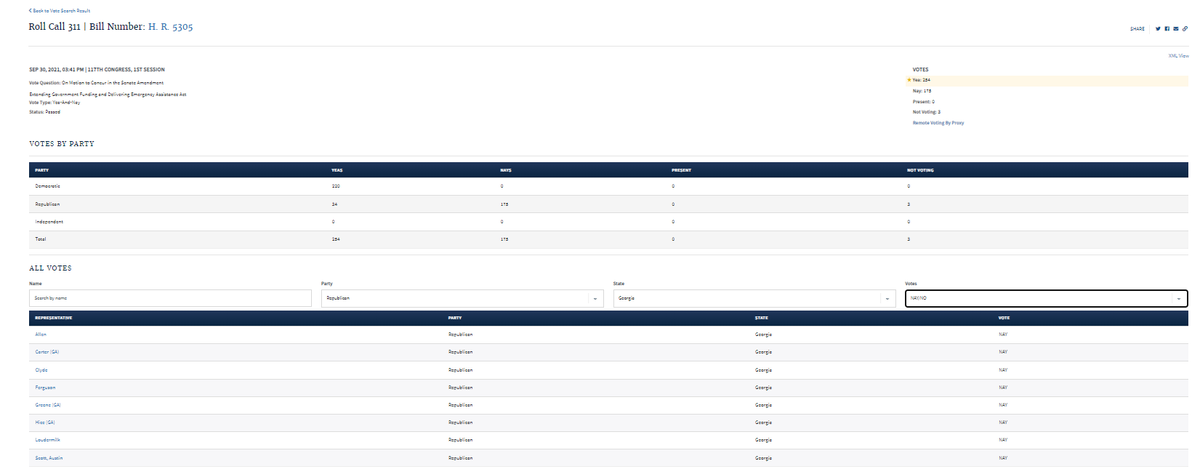
Task: Open bill H. R. 5305 link
Action: point(170,26)
